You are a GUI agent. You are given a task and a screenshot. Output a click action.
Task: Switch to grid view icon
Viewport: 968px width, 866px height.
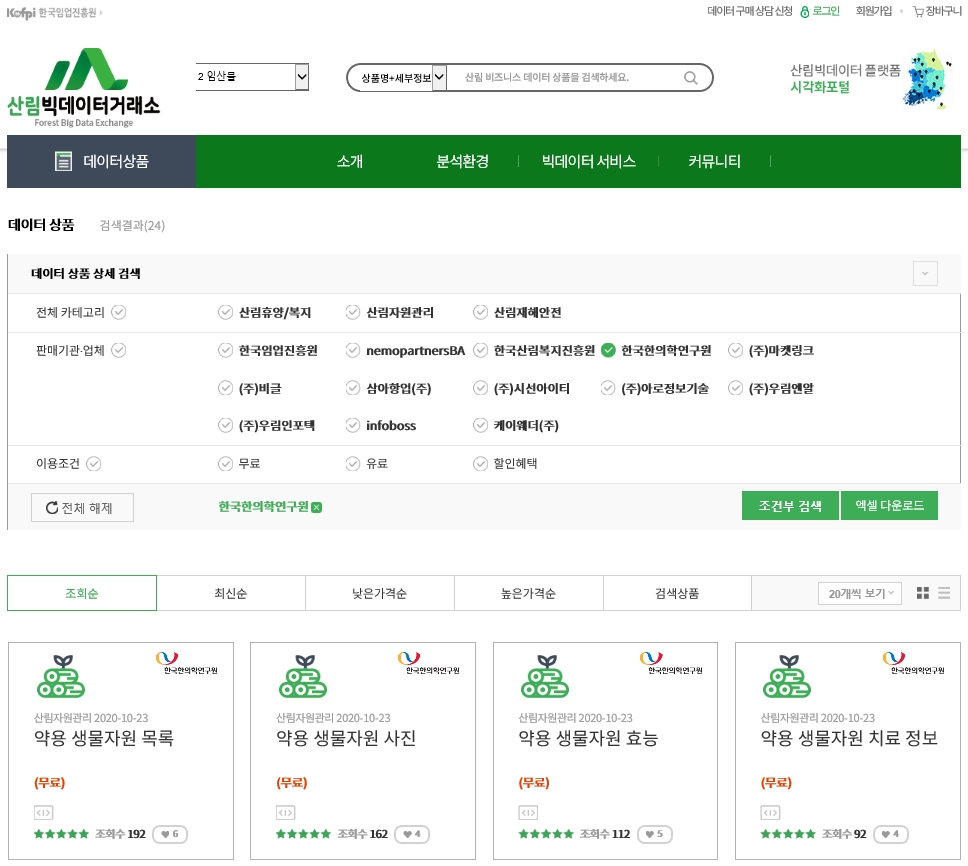(923, 593)
